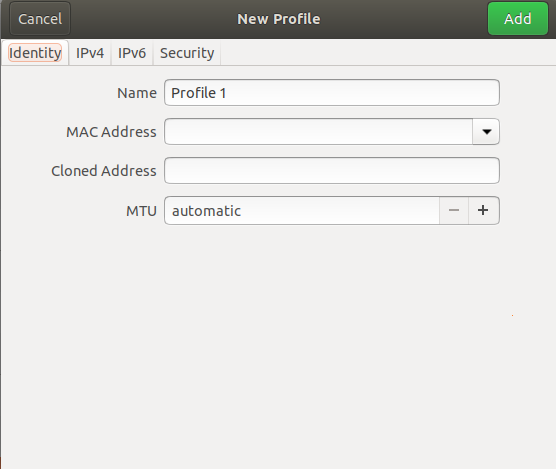Cancel the New Profile dialog
The height and width of the screenshot is (469, 556).
click(40, 18)
